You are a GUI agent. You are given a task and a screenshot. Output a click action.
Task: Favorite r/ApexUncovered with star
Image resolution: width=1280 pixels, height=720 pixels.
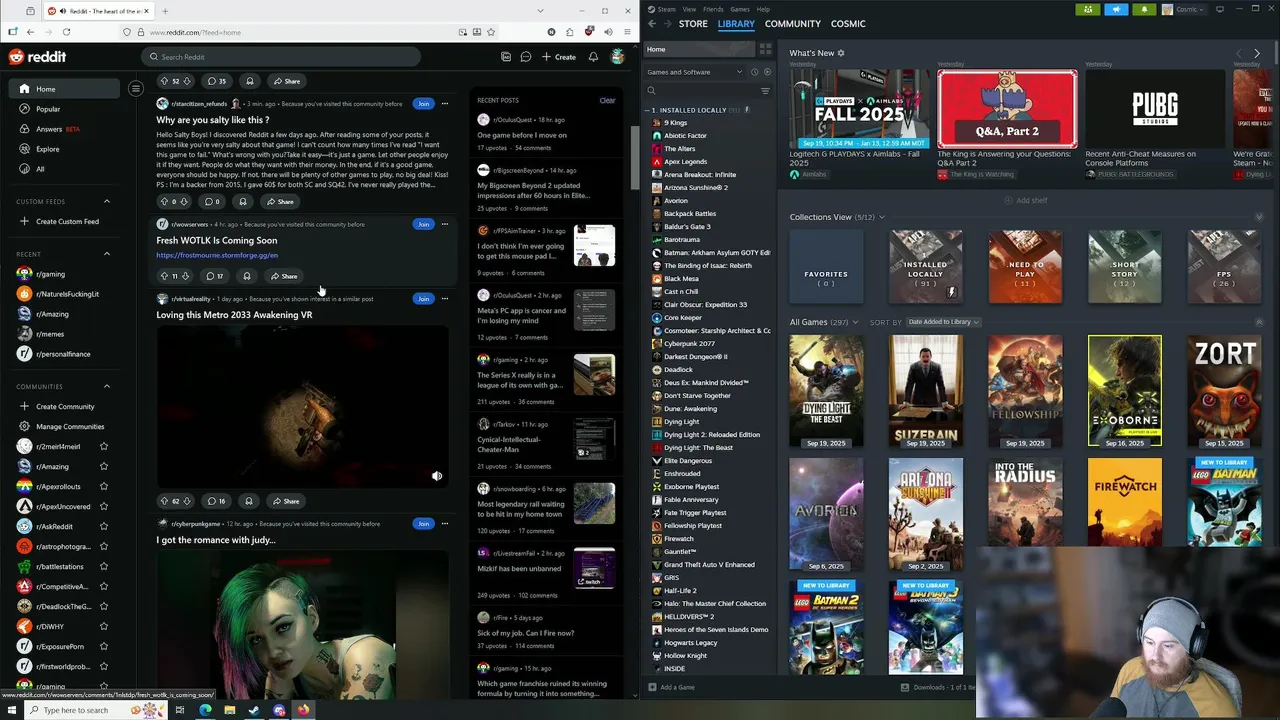pyautogui.click(x=103, y=506)
